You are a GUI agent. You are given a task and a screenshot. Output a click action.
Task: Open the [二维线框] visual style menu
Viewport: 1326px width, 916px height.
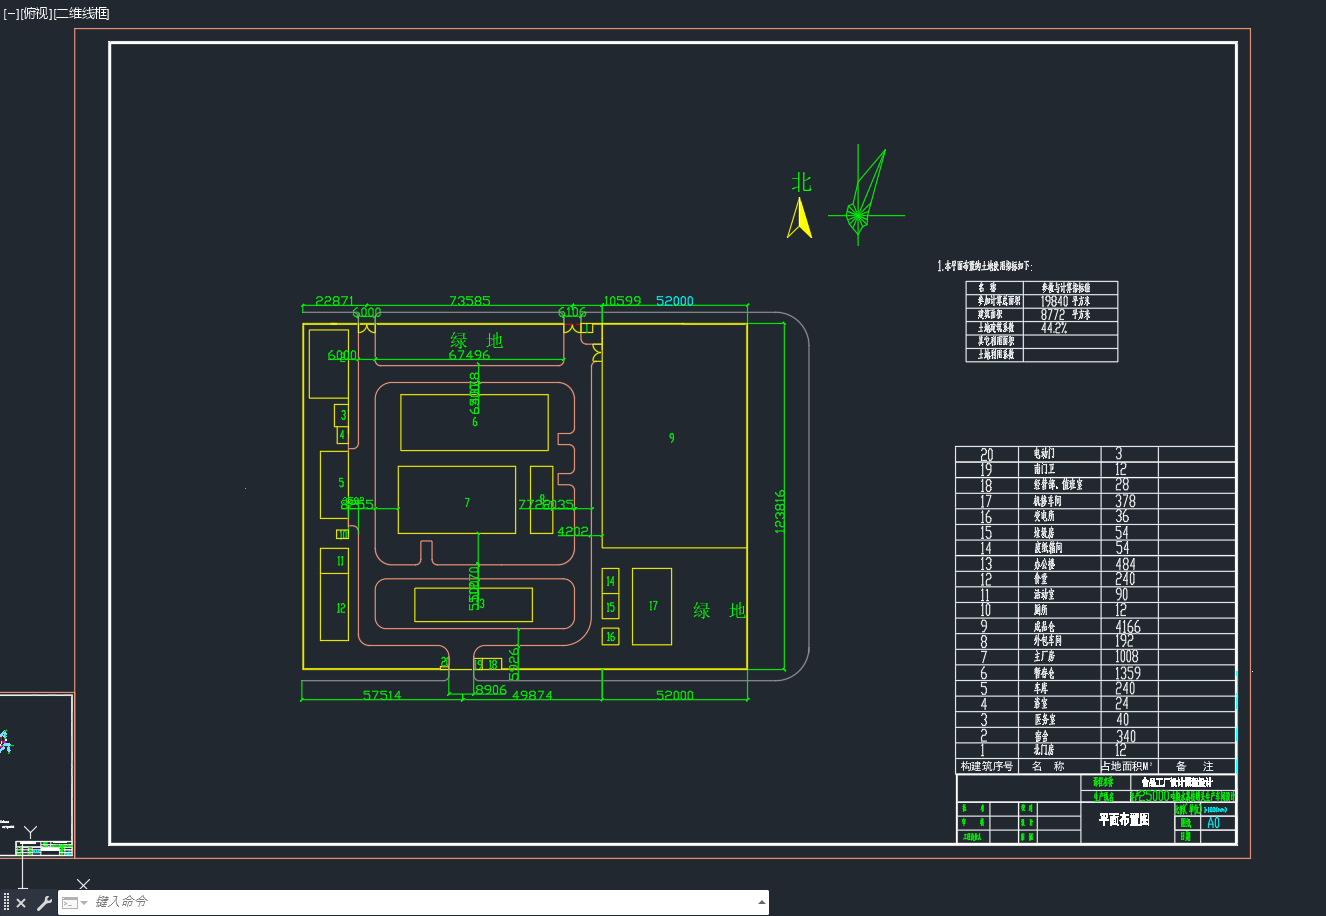click(x=82, y=13)
